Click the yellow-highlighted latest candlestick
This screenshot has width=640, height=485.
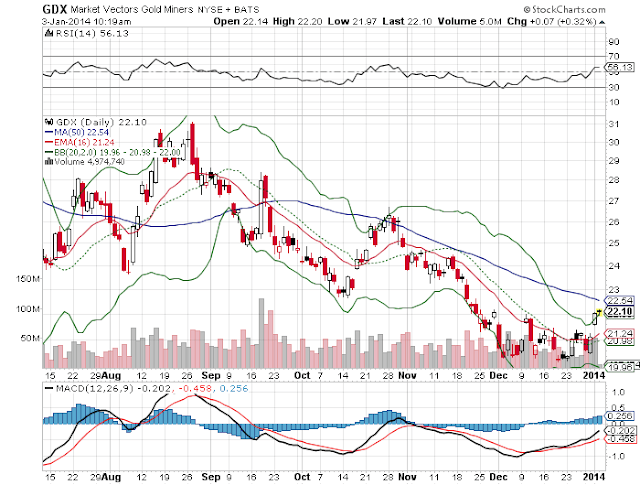click(599, 312)
